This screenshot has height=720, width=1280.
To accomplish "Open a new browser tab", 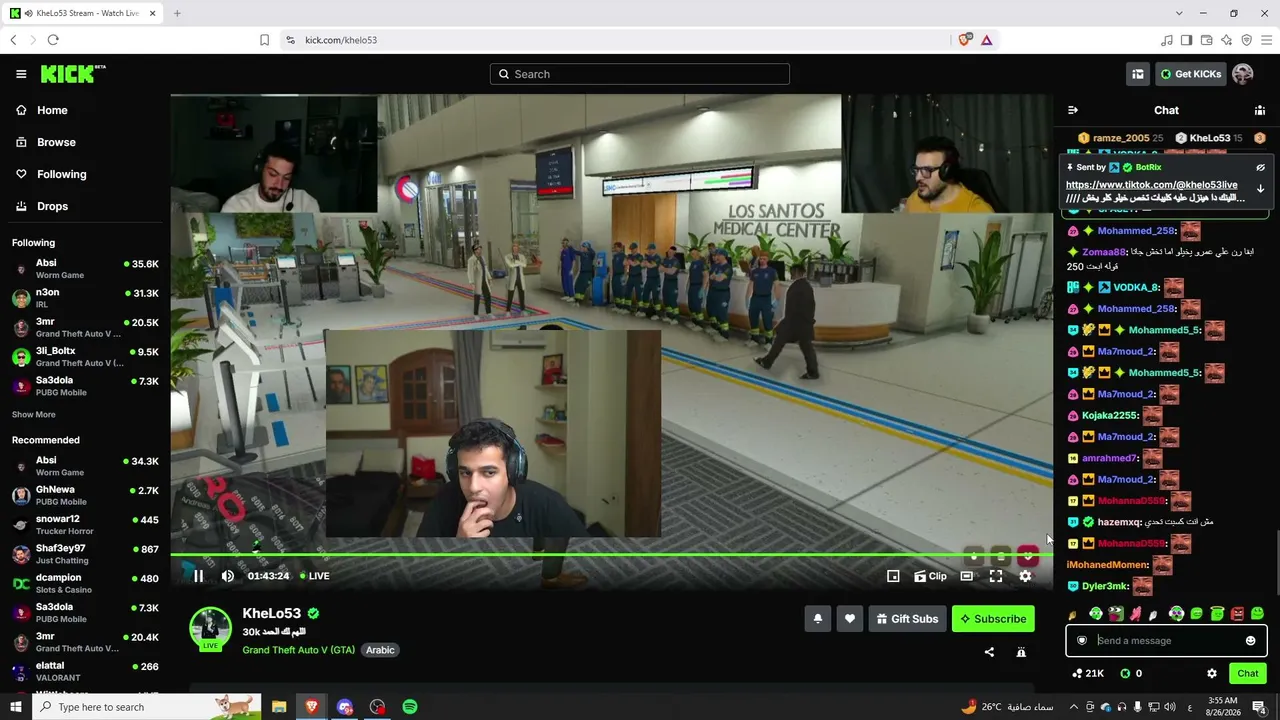I will tap(177, 13).
